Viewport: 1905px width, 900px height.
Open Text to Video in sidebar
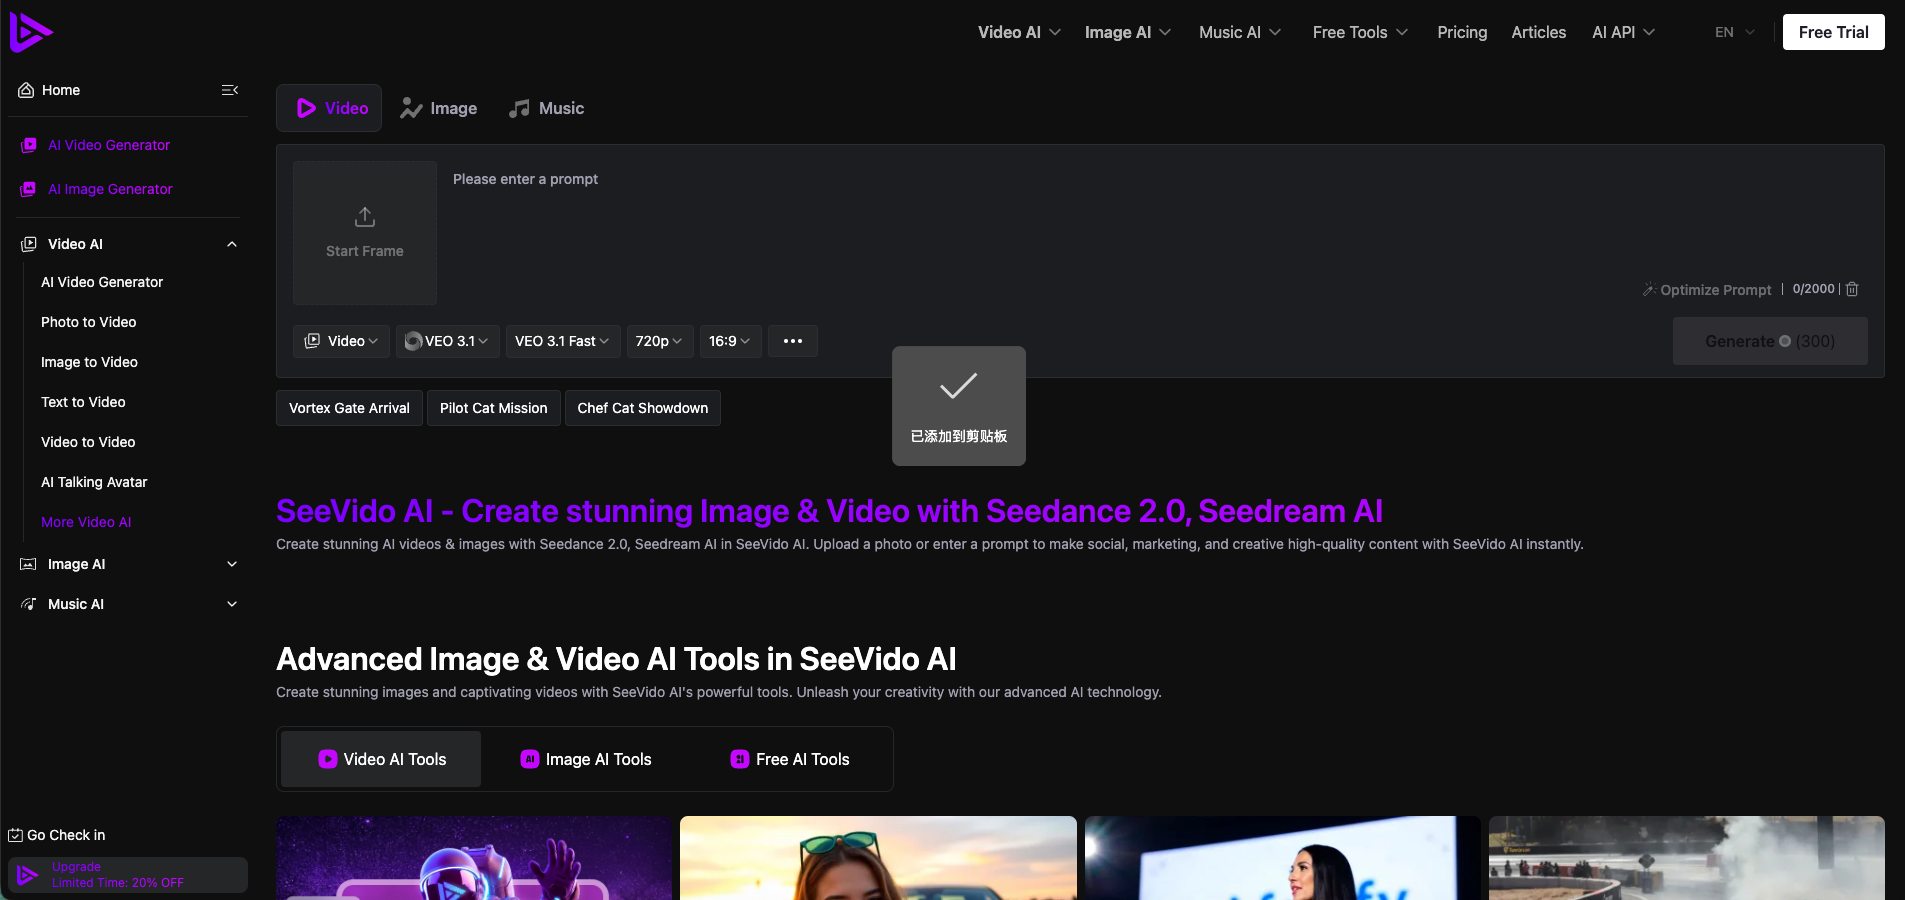tap(83, 402)
